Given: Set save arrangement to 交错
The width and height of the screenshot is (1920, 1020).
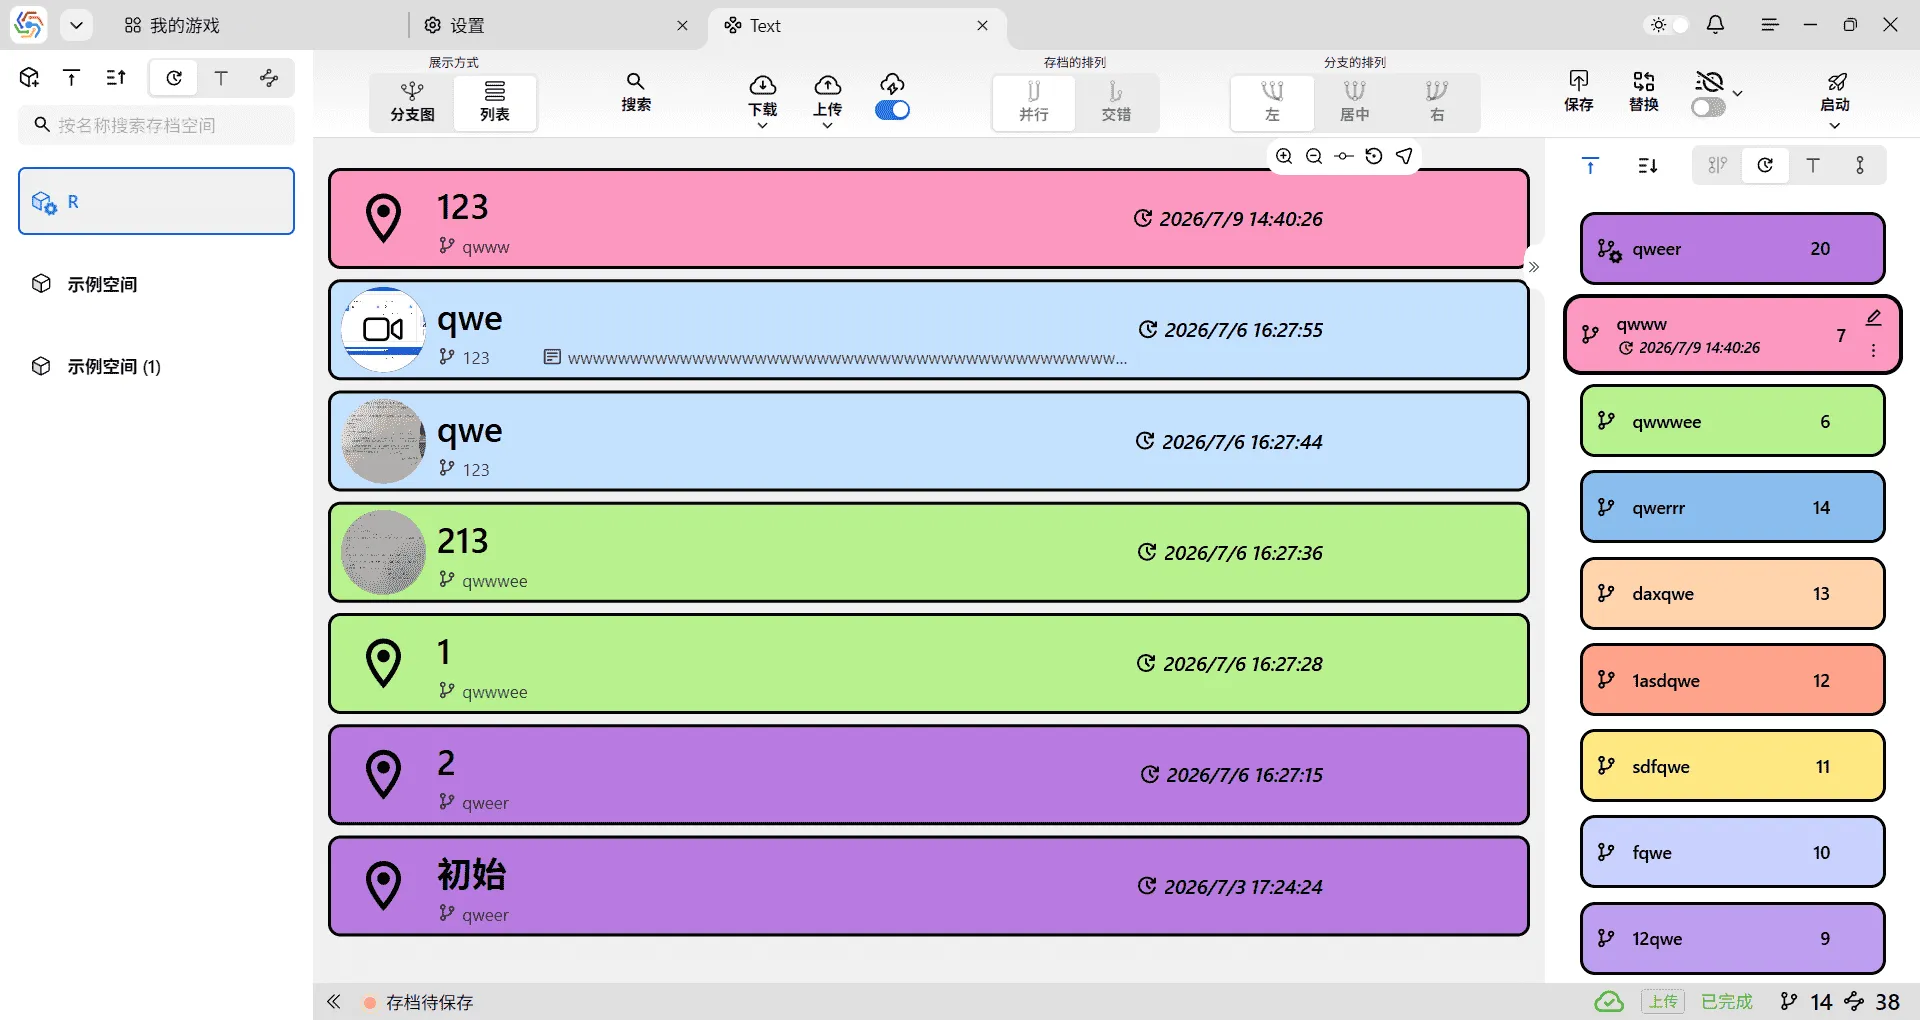Looking at the screenshot, I should pos(1116,102).
